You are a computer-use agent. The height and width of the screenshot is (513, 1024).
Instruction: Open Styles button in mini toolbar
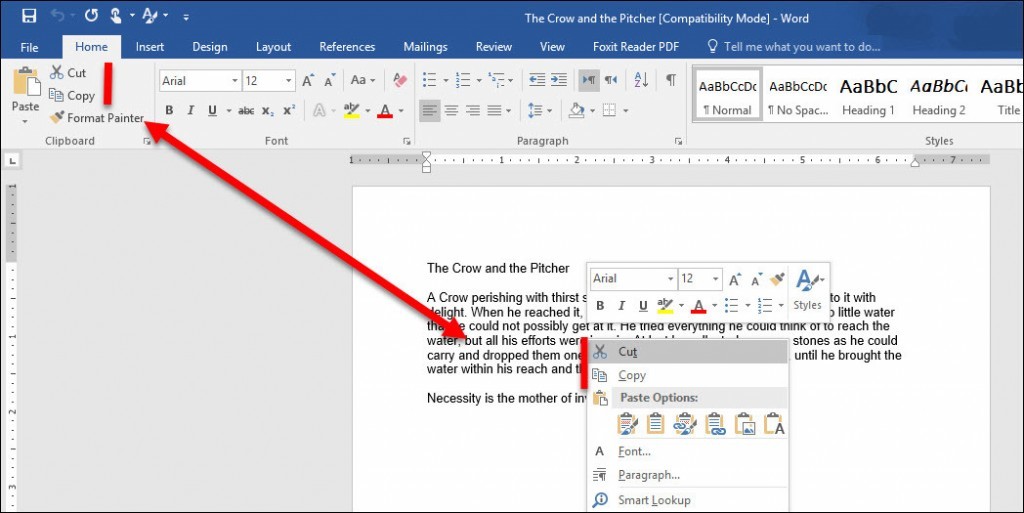(x=808, y=290)
